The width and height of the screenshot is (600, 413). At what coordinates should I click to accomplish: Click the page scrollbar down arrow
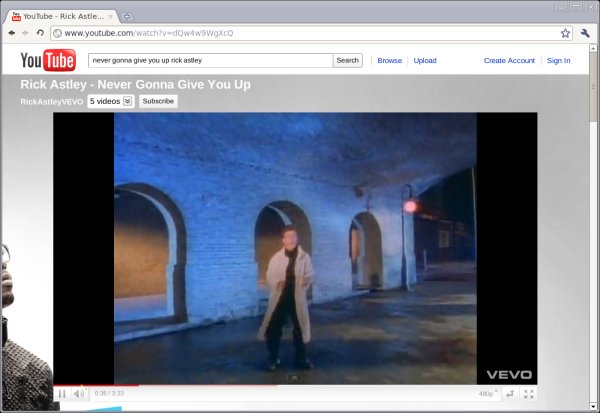click(593, 406)
